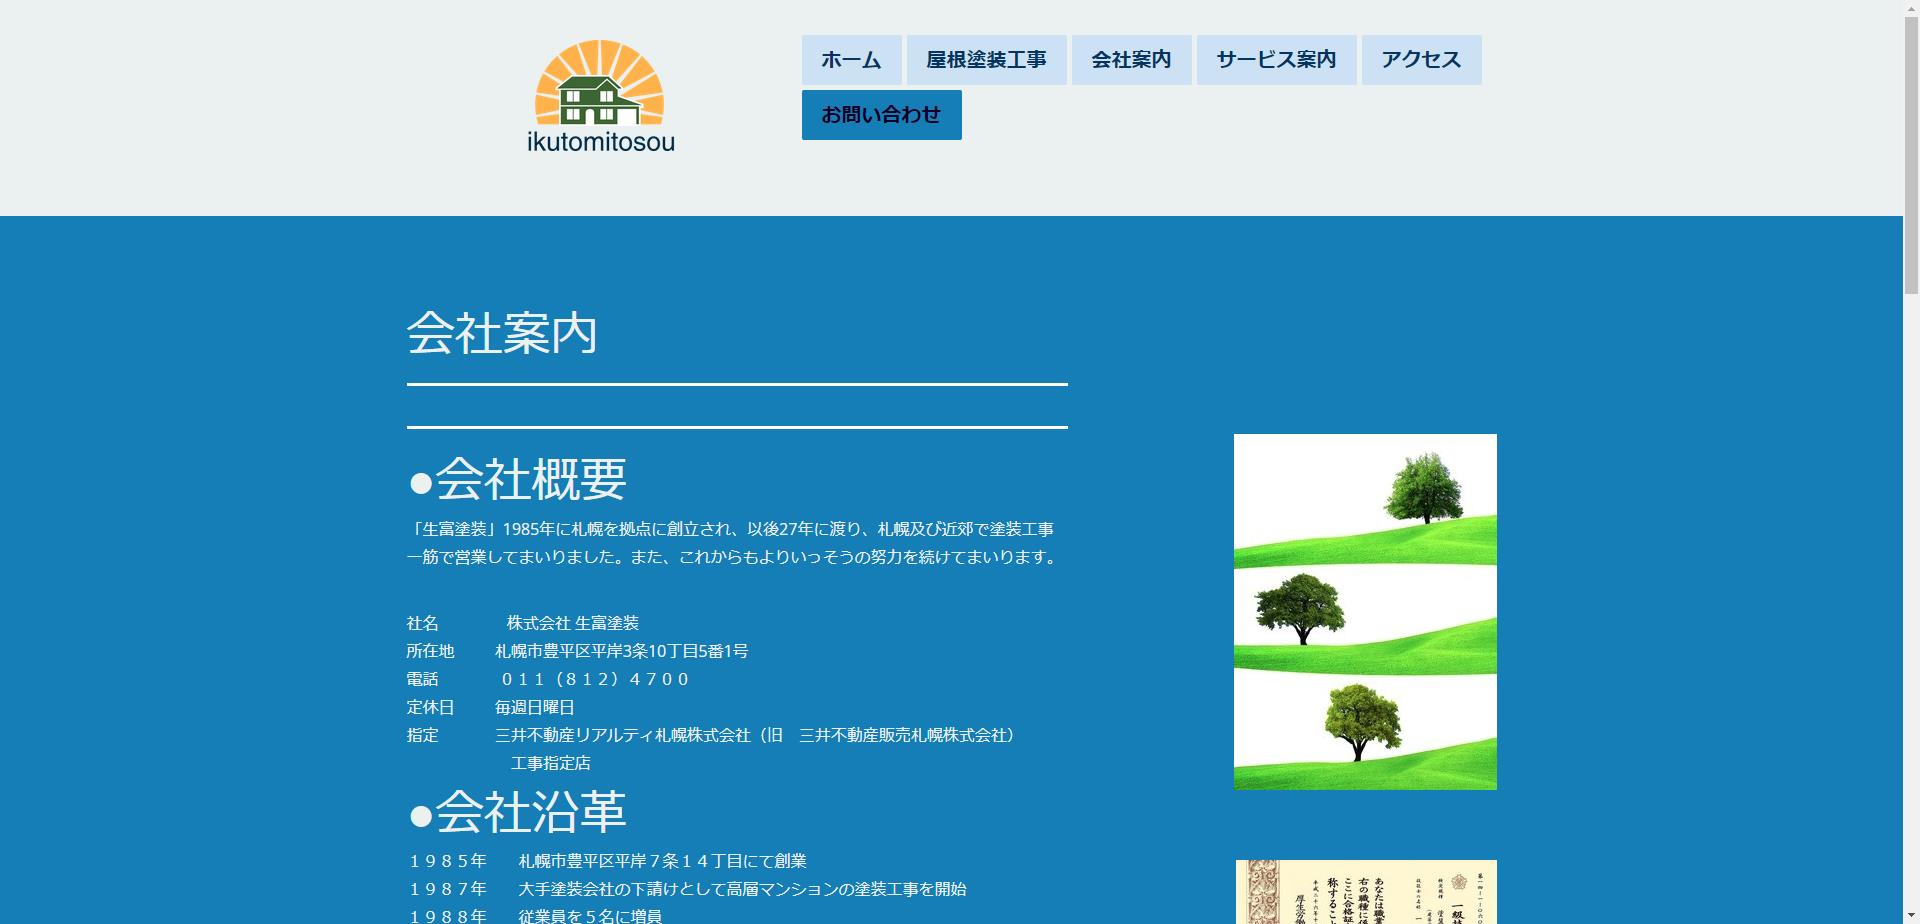Image resolution: width=1920 pixels, height=924 pixels.
Task: Open the サービス案内 navigation tab
Action: click(x=1274, y=60)
